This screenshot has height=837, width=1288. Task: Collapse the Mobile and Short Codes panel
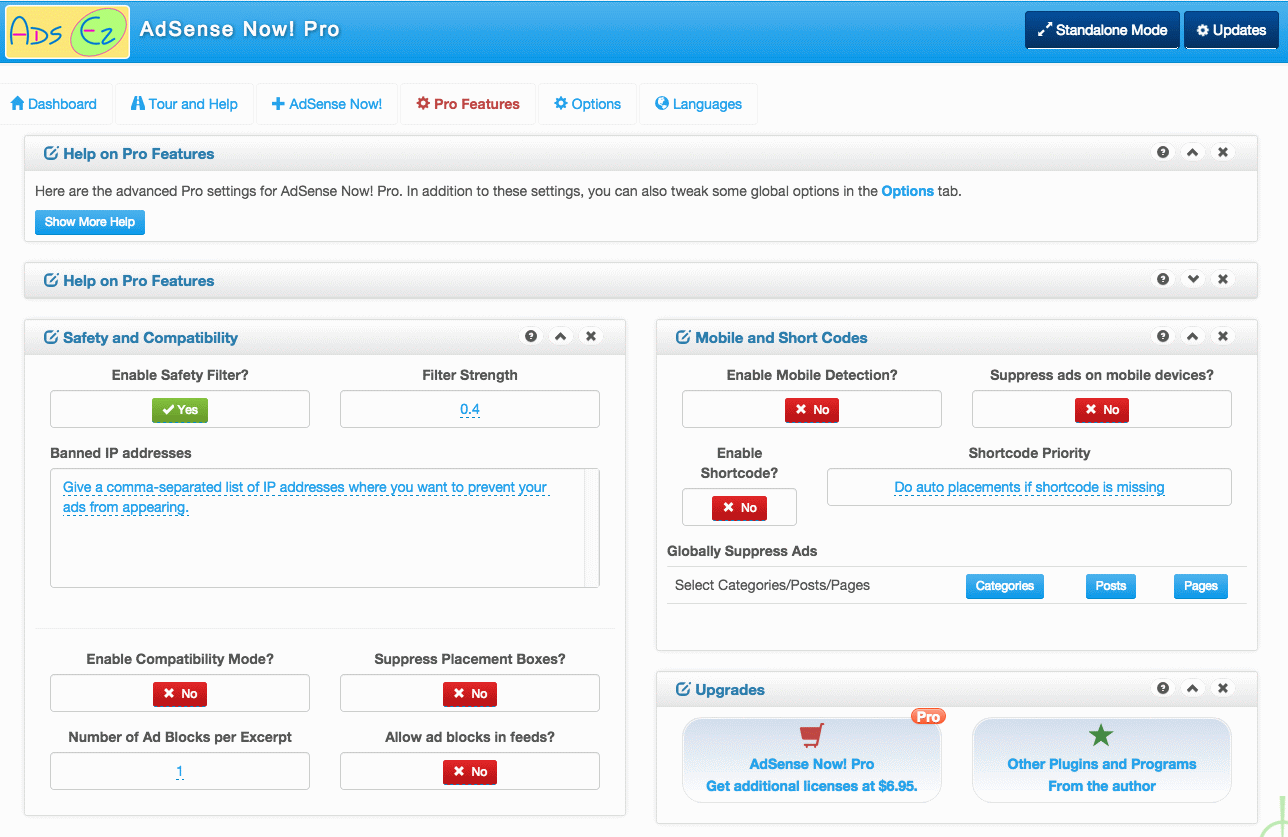tap(1192, 337)
